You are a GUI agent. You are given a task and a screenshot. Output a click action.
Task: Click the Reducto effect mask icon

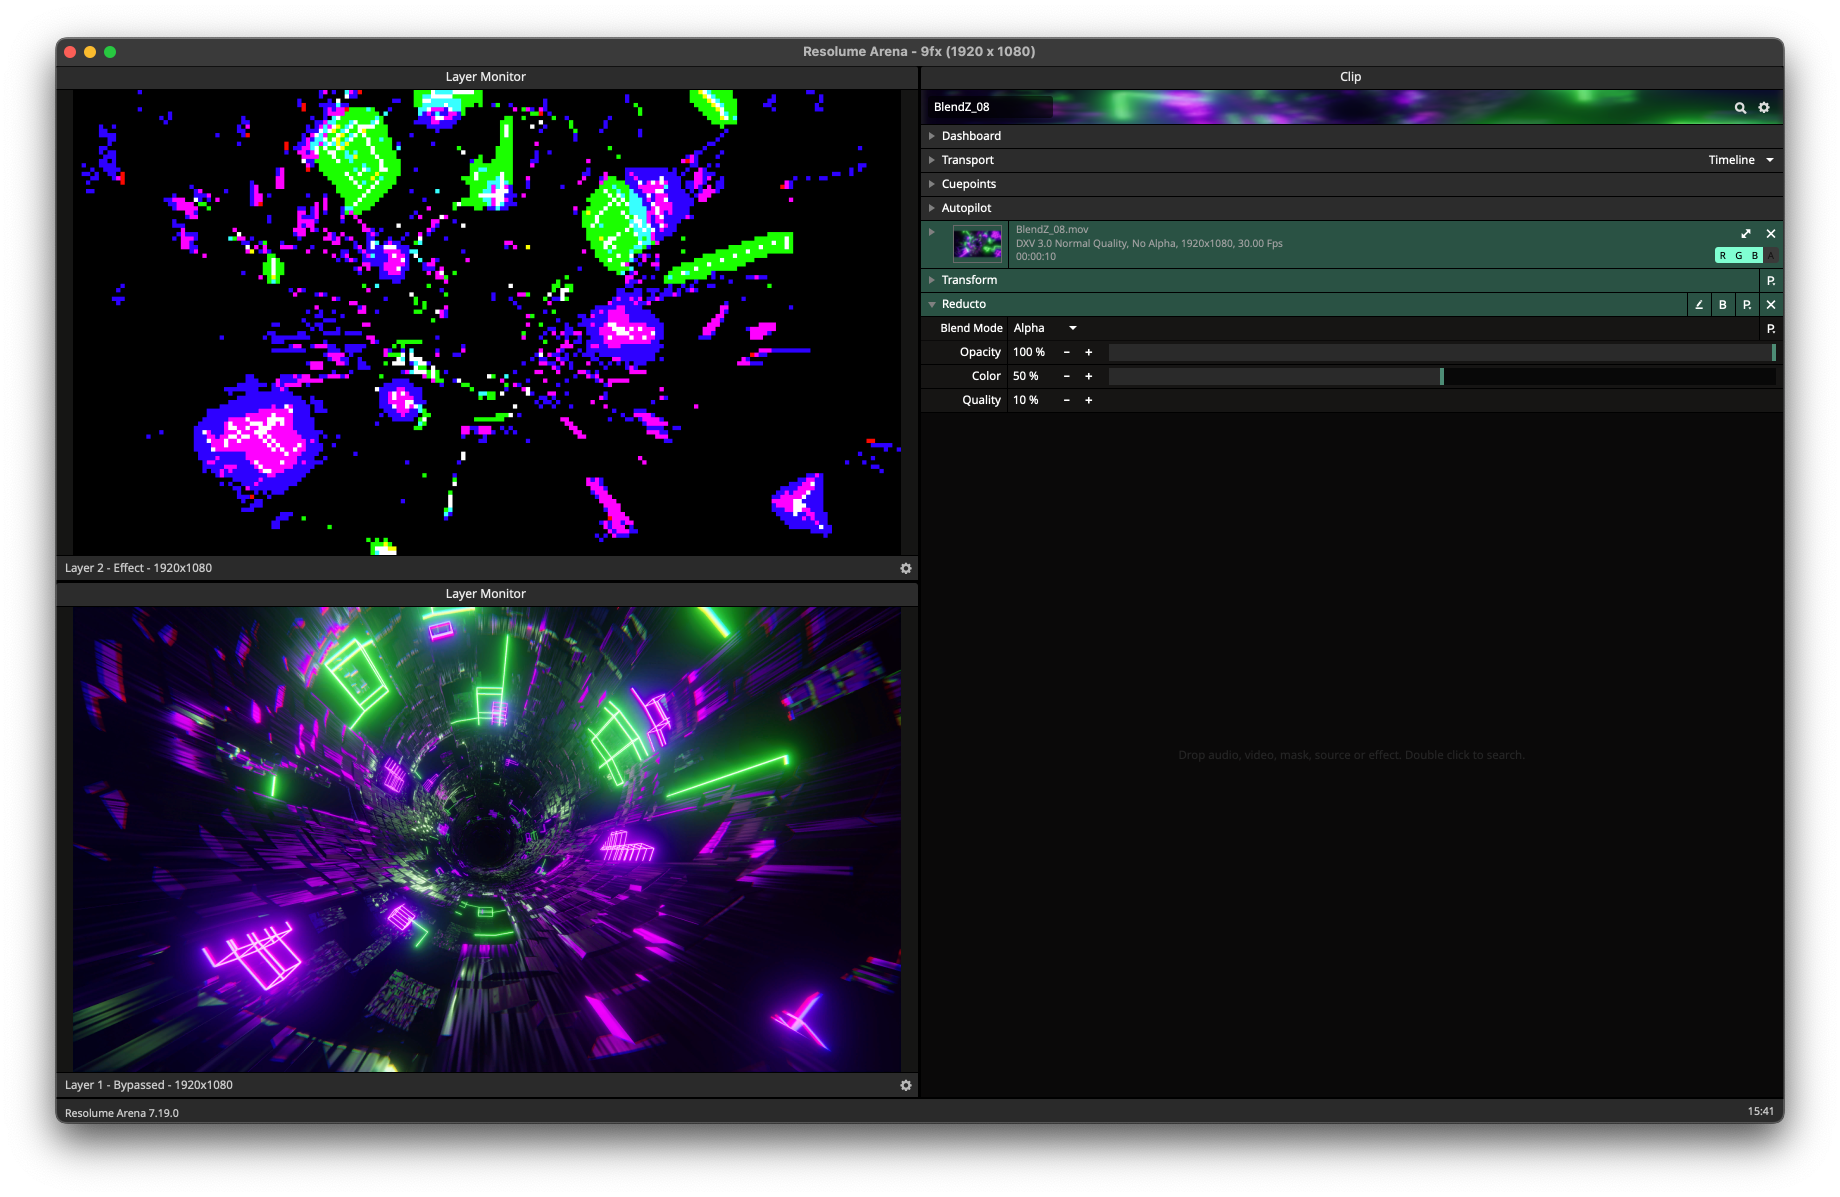click(1699, 305)
